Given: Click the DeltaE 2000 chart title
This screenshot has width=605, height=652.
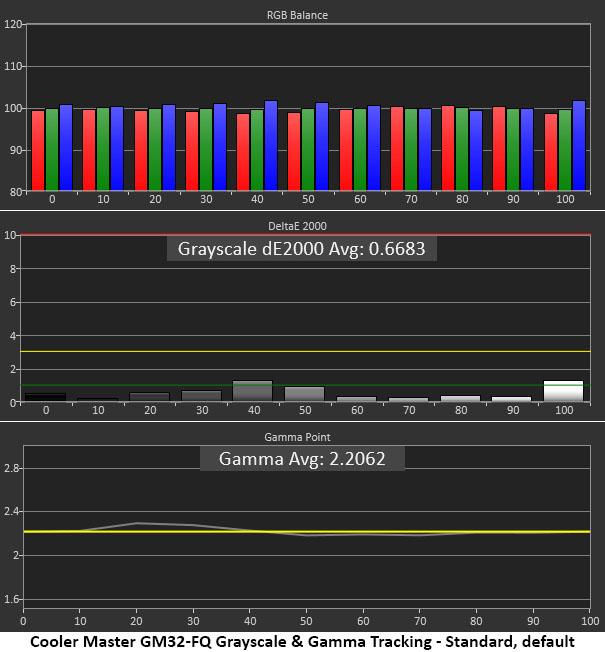Looking at the screenshot, I should pos(297,226).
